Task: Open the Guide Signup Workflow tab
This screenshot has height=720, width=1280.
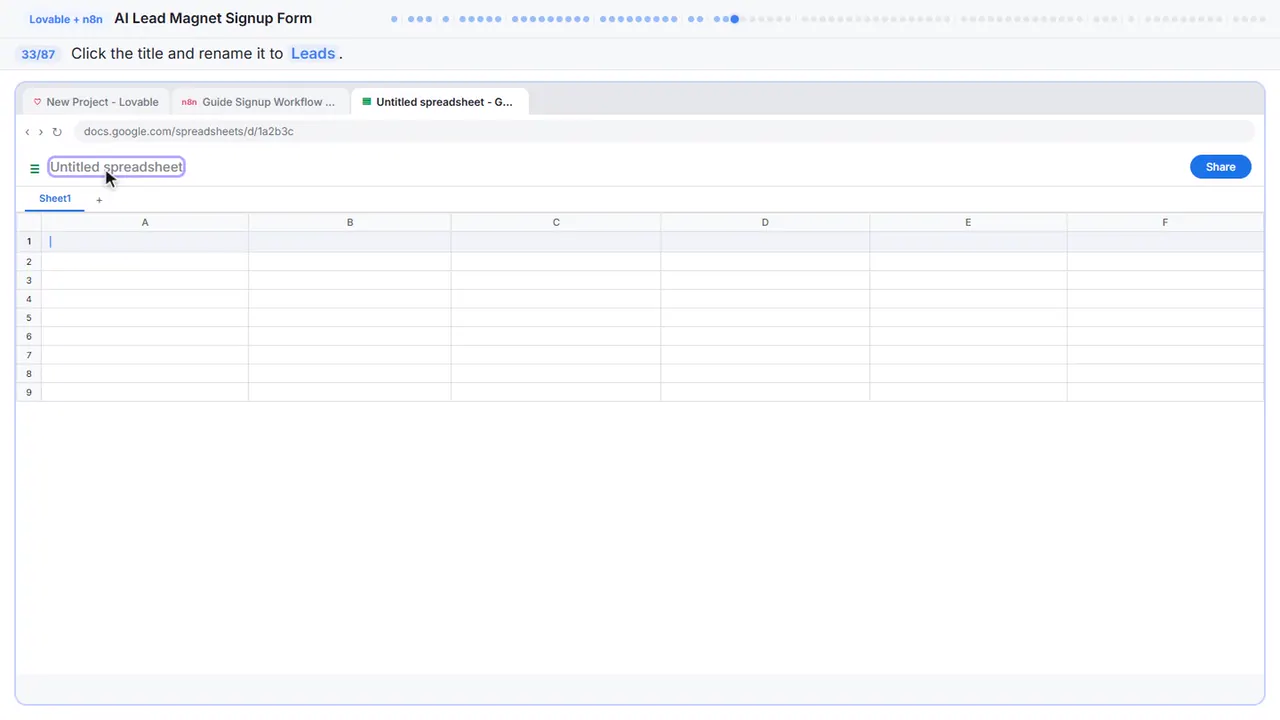Action: (259, 102)
